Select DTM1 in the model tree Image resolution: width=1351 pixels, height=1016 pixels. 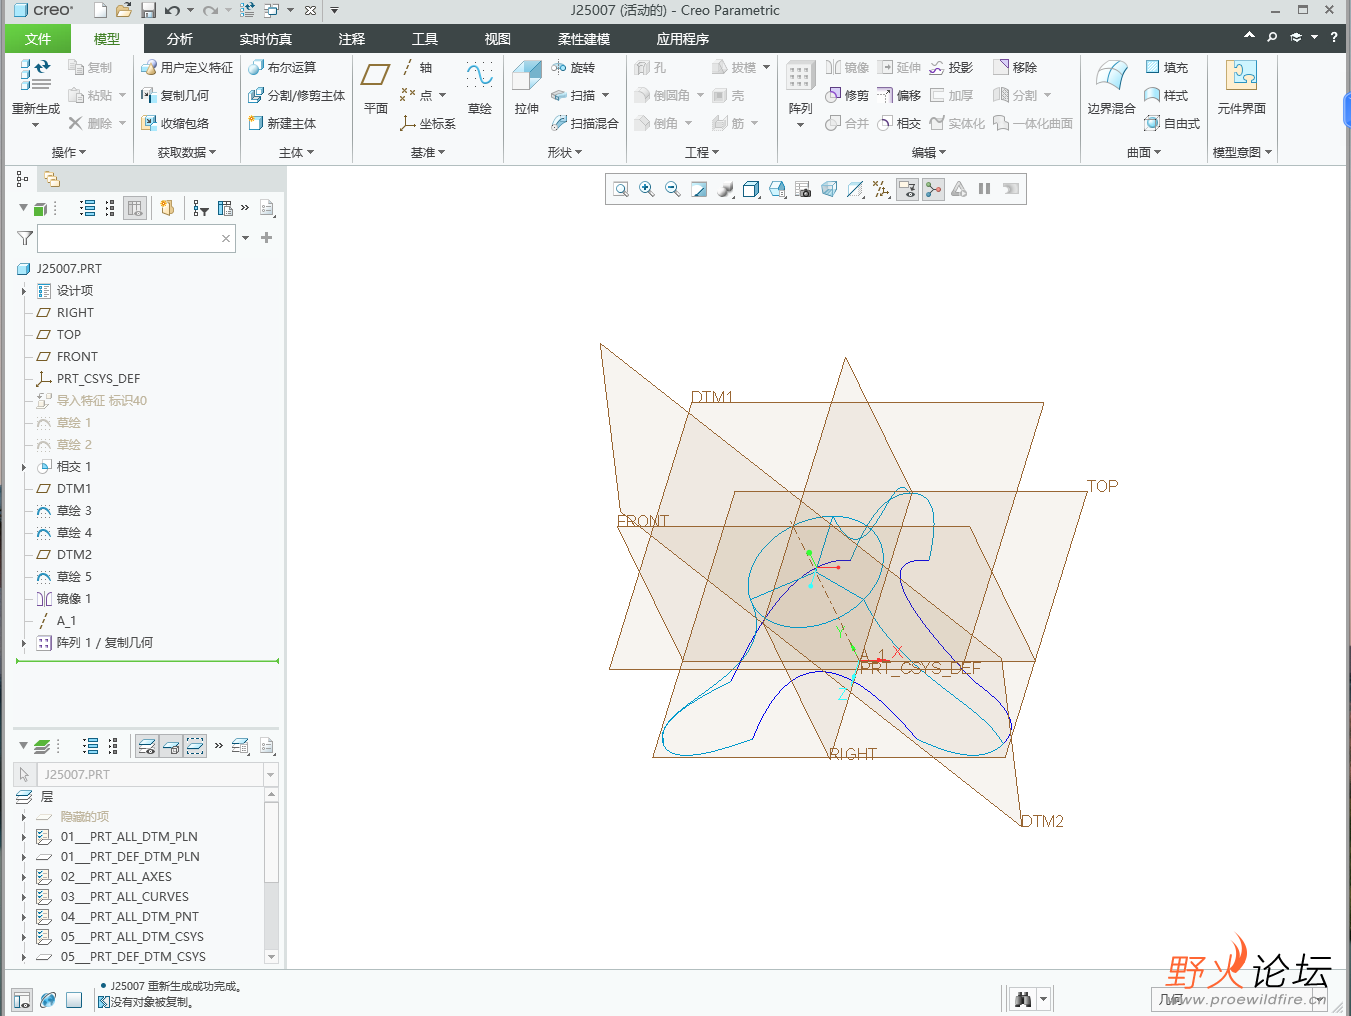click(74, 489)
